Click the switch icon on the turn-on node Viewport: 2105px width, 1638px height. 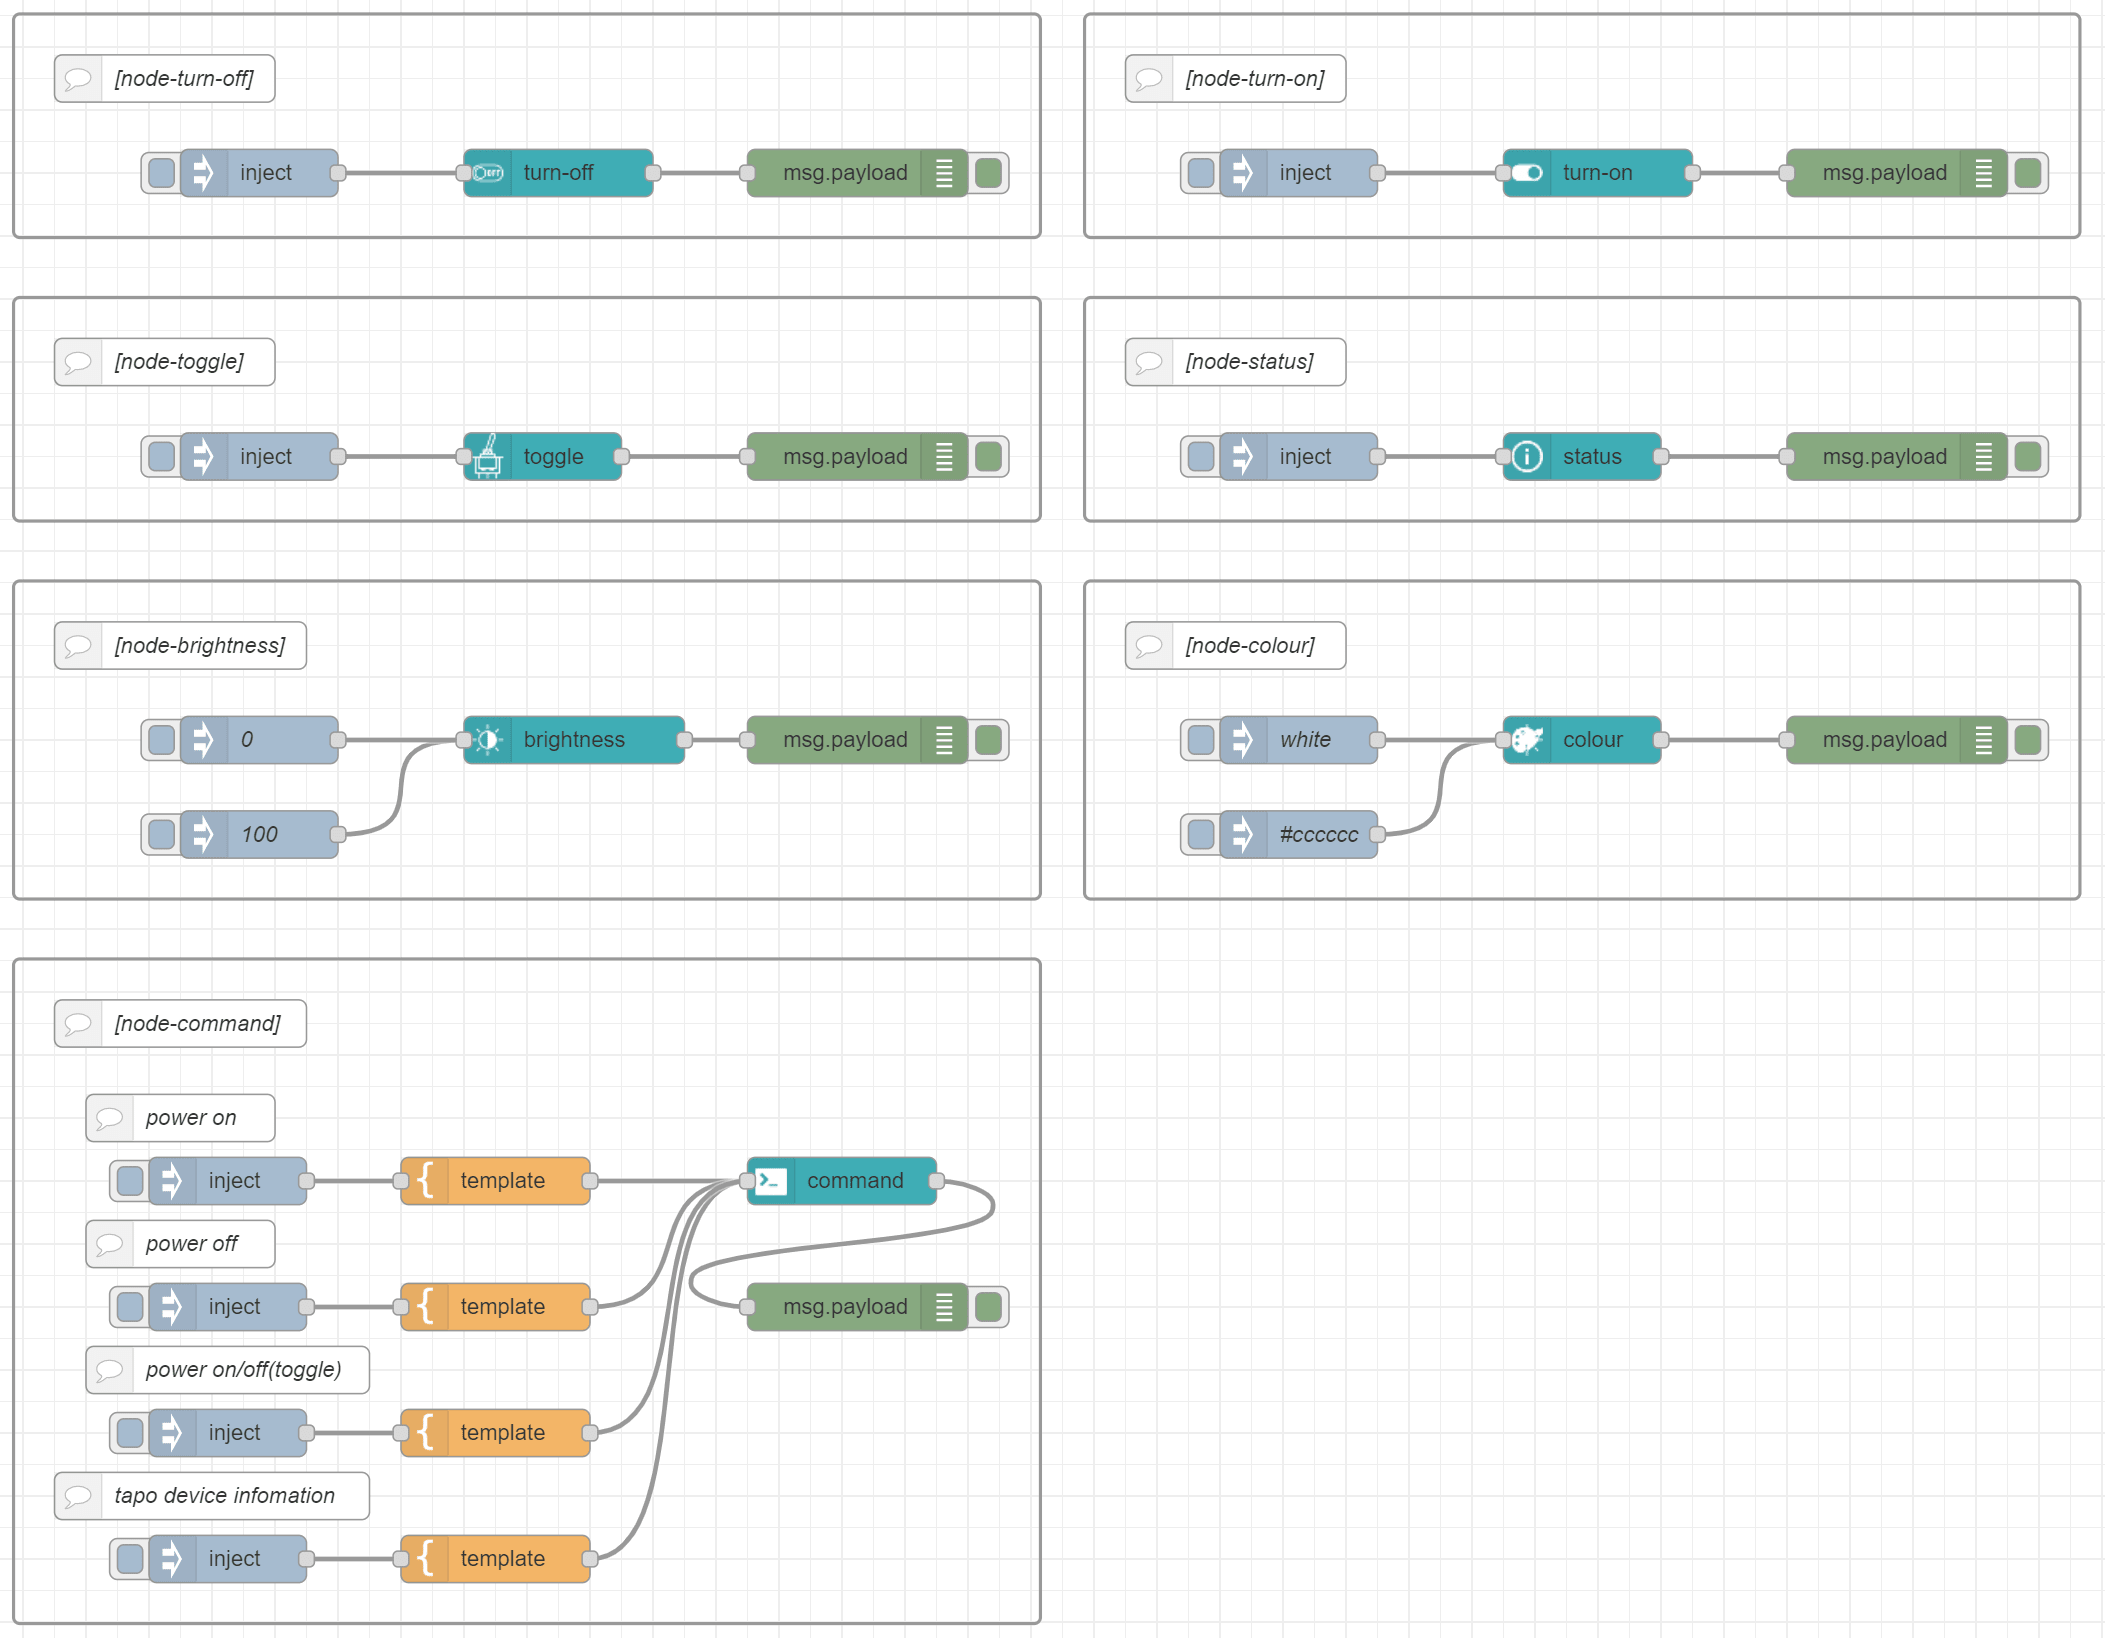1530,173
